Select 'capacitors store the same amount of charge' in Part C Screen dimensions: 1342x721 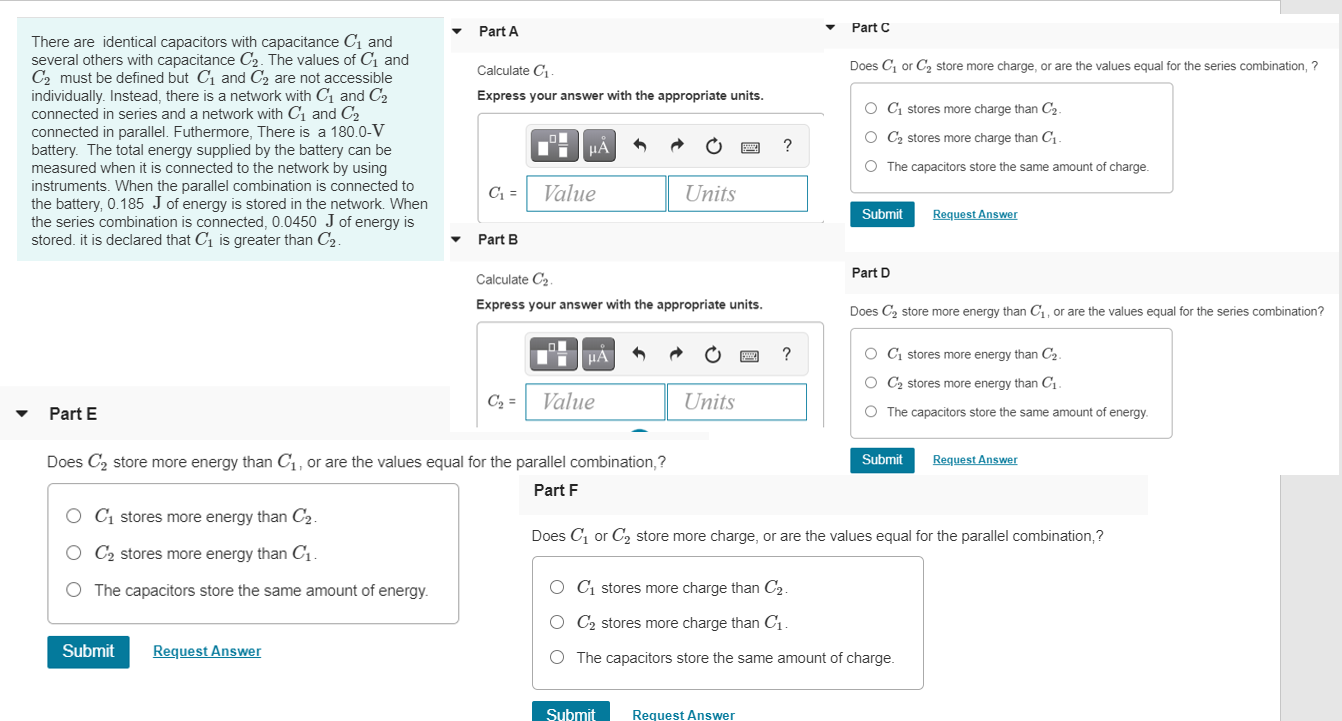[x=871, y=166]
